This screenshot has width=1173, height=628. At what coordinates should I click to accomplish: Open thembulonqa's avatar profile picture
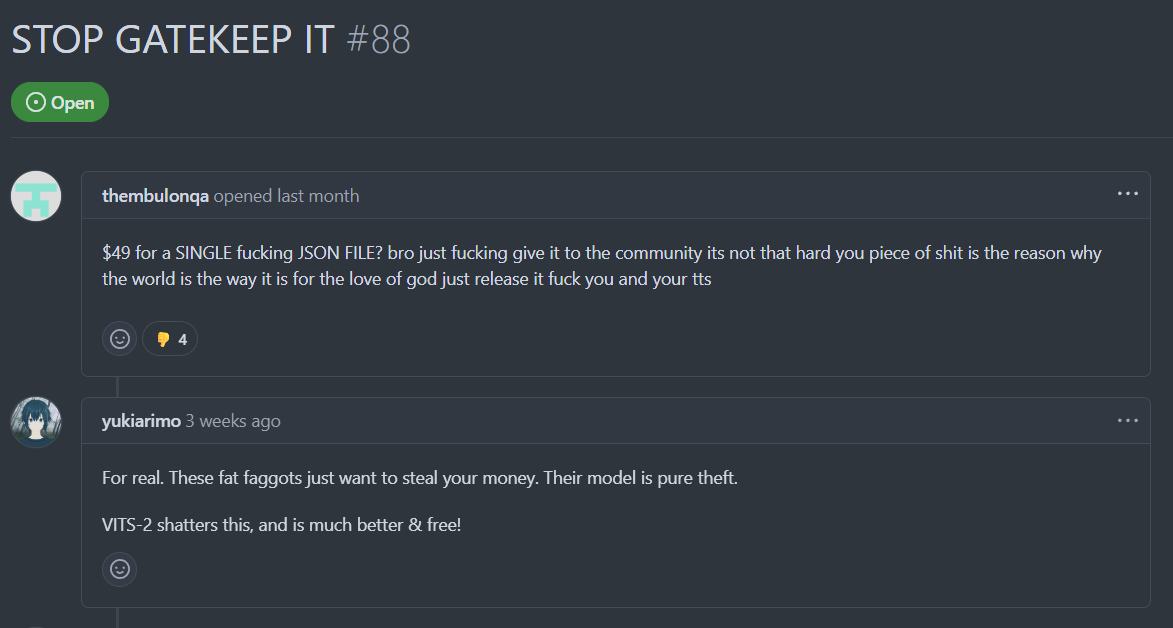36,196
